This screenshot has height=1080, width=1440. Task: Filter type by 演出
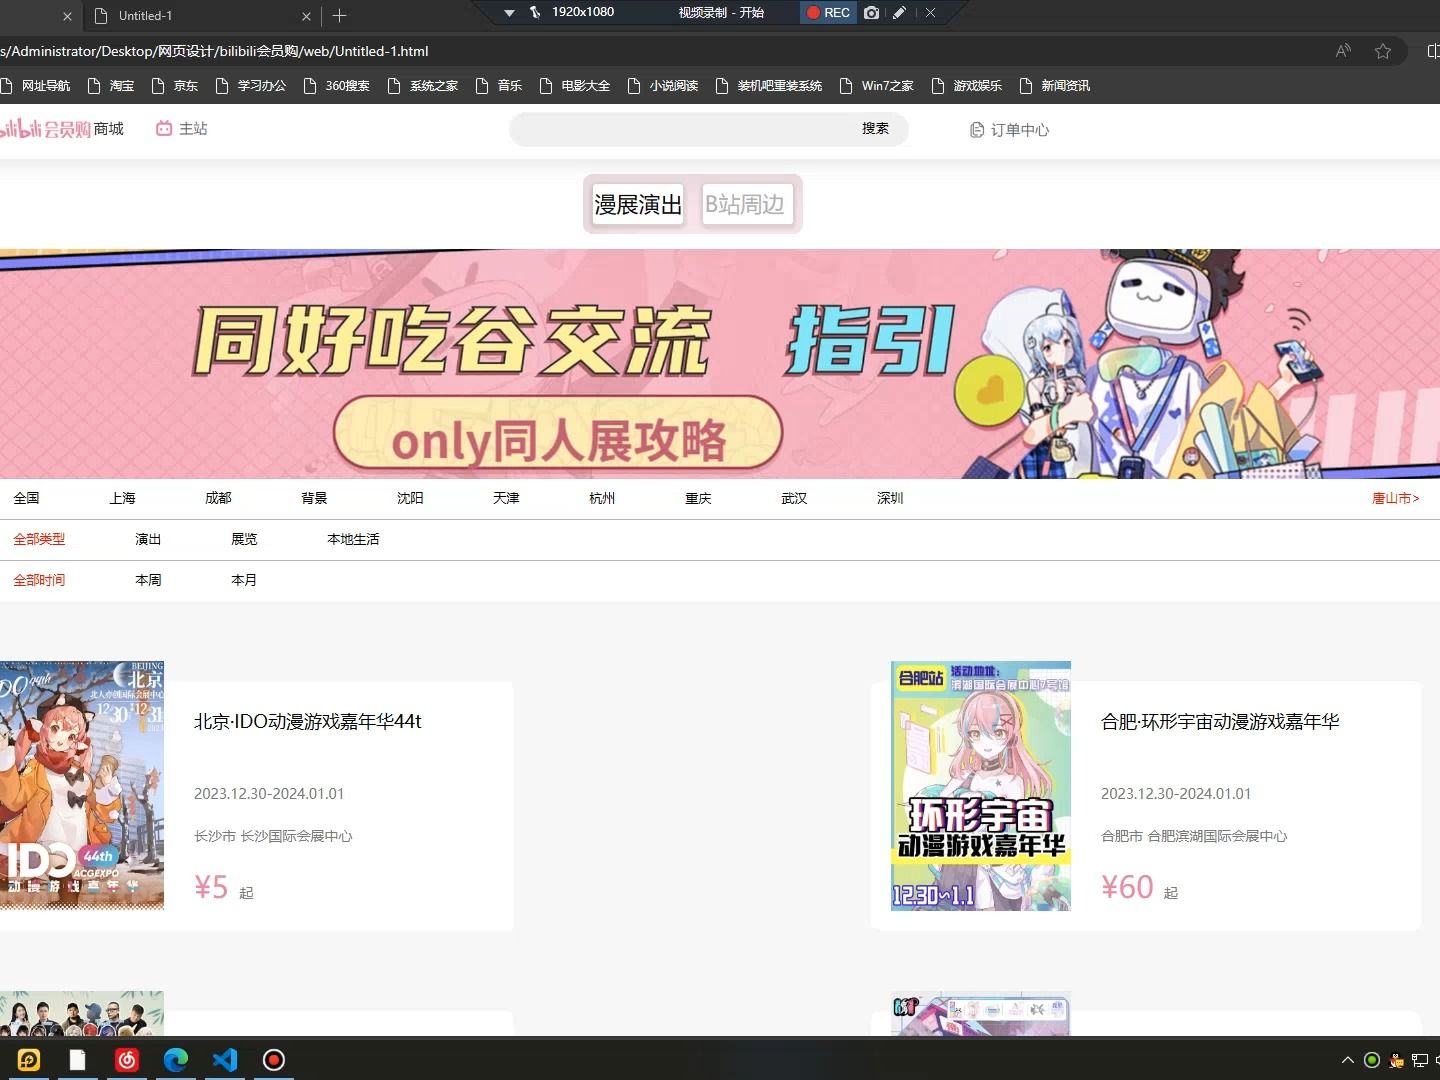click(148, 539)
